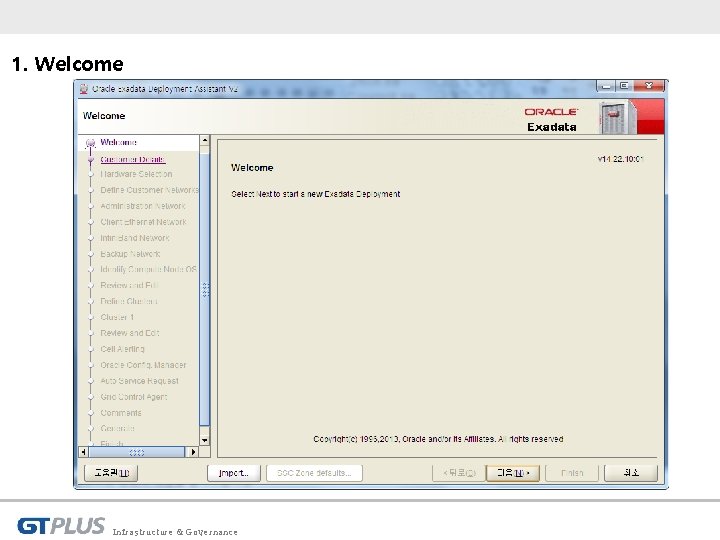
Task: Select the Auto Service Request step
Action: coord(140,381)
